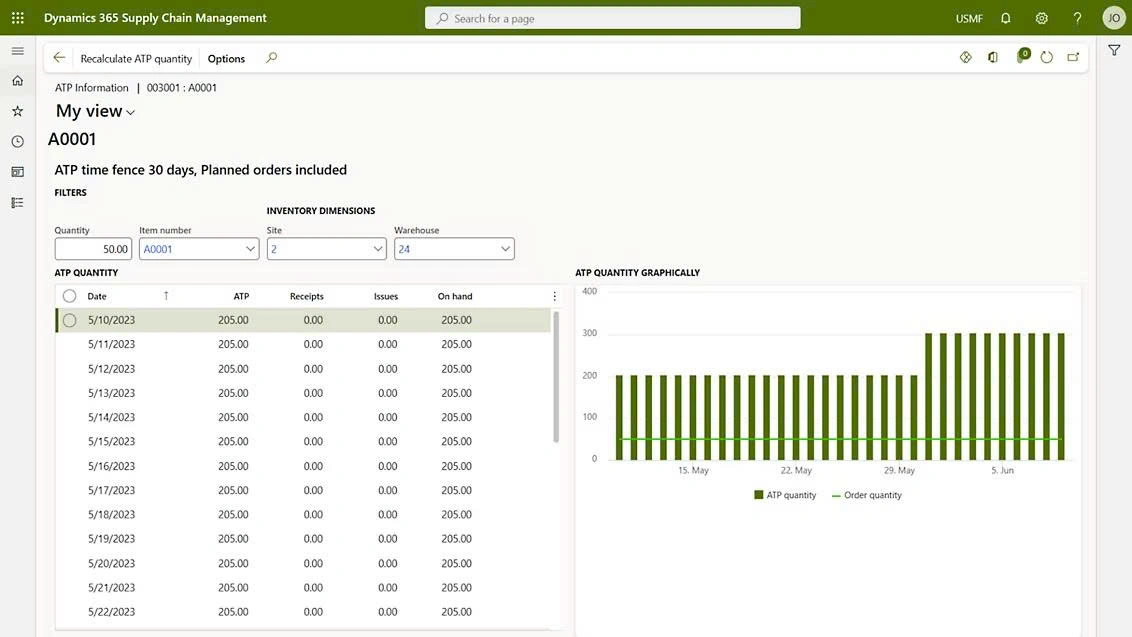The image size is (1132, 637).
Task: Click Recalculate ATP quantity button
Action: pos(136,58)
